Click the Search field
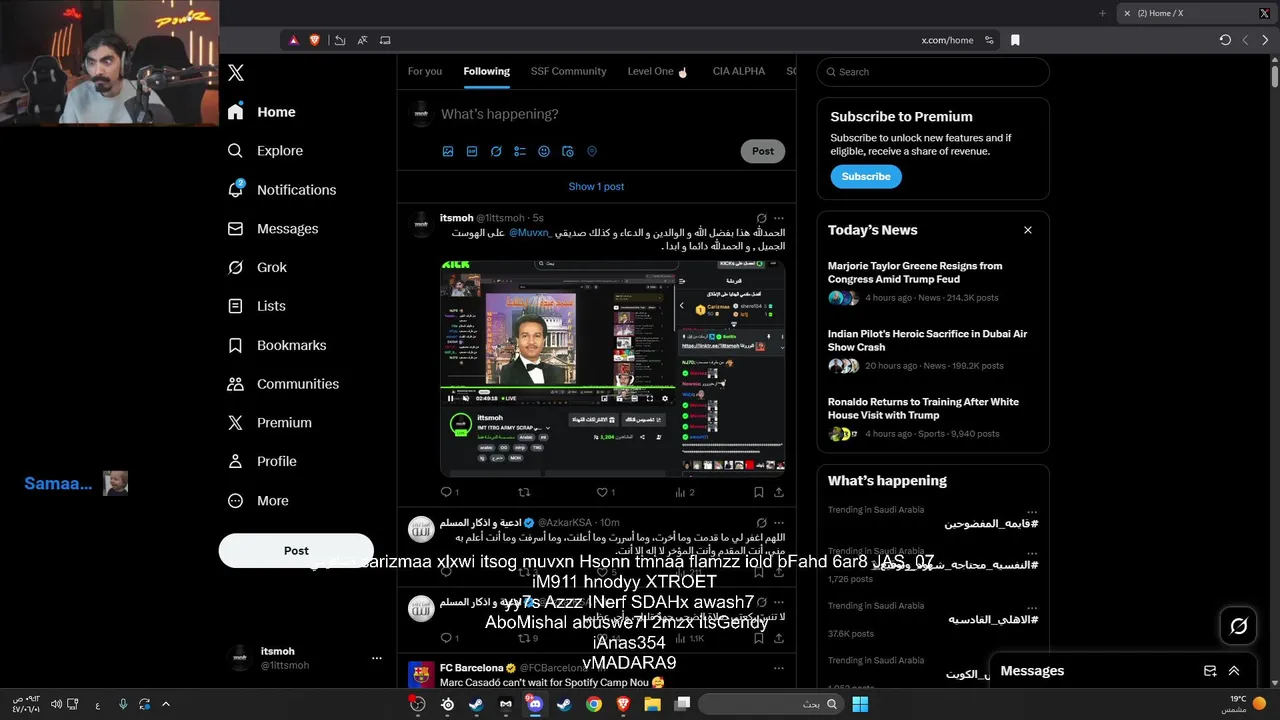Image resolution: width=1280 pixels, height=720 pixels. pyautogui.click(x=933, y=72)
